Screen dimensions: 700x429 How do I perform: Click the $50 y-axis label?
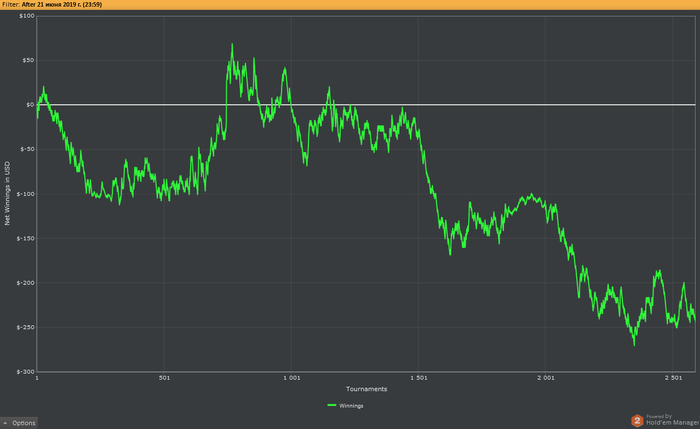[28, 60]
